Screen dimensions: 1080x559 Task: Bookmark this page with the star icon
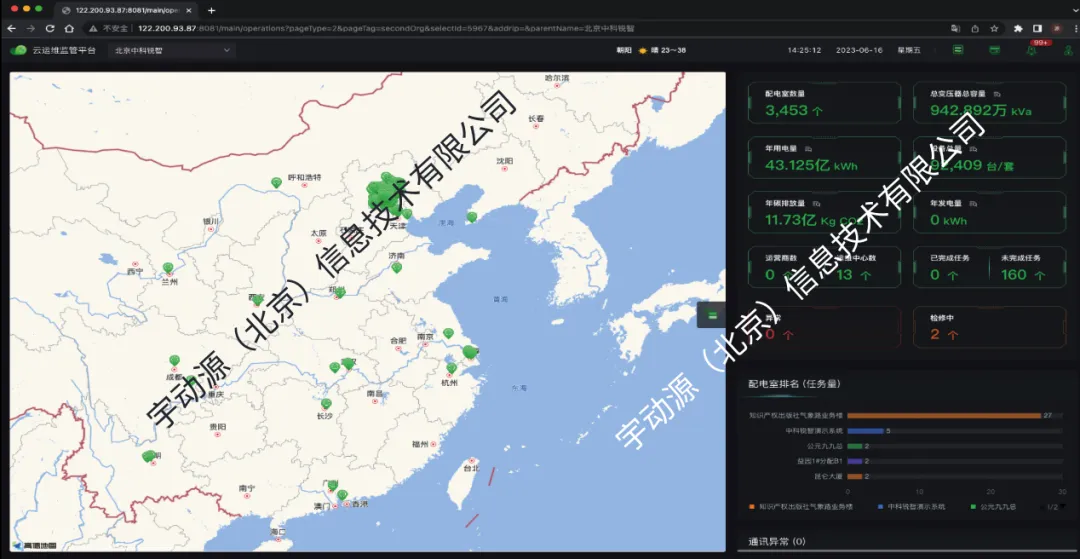tap(996, 28)
